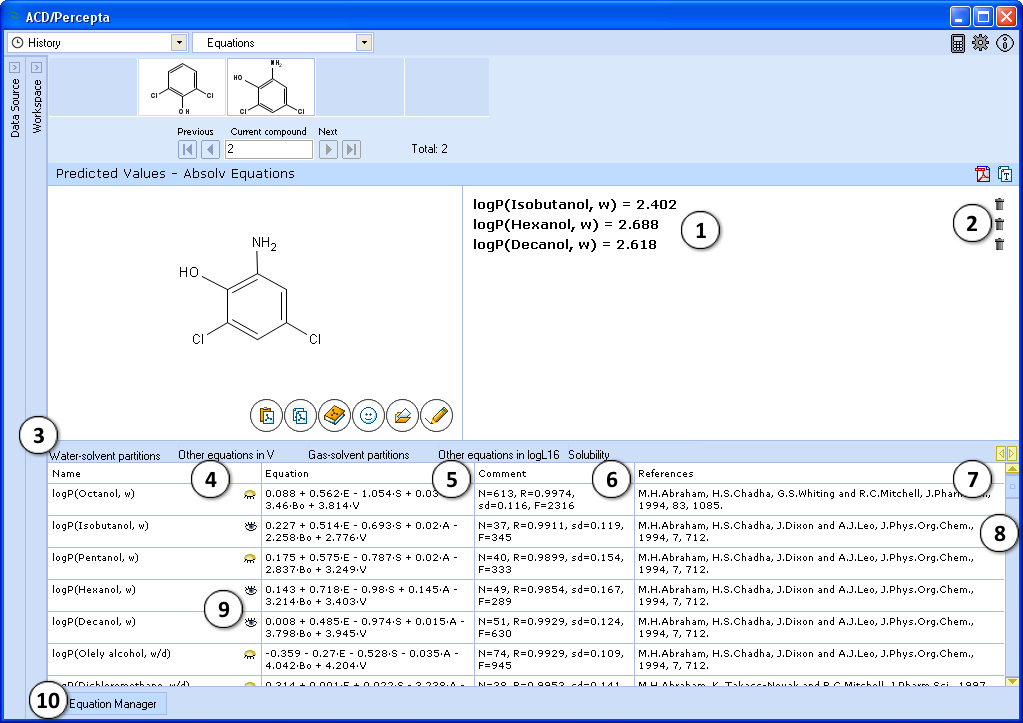Viewport: 1023px width, 723px height.
Task: Go to next compound button
Action: [x=328, y=149]
